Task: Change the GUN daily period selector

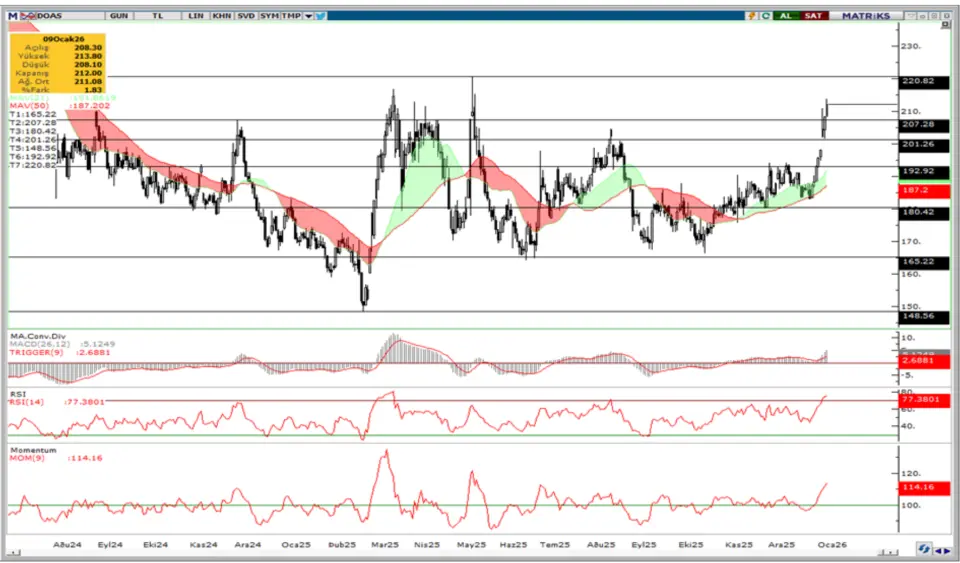Action: pos(119,16)
